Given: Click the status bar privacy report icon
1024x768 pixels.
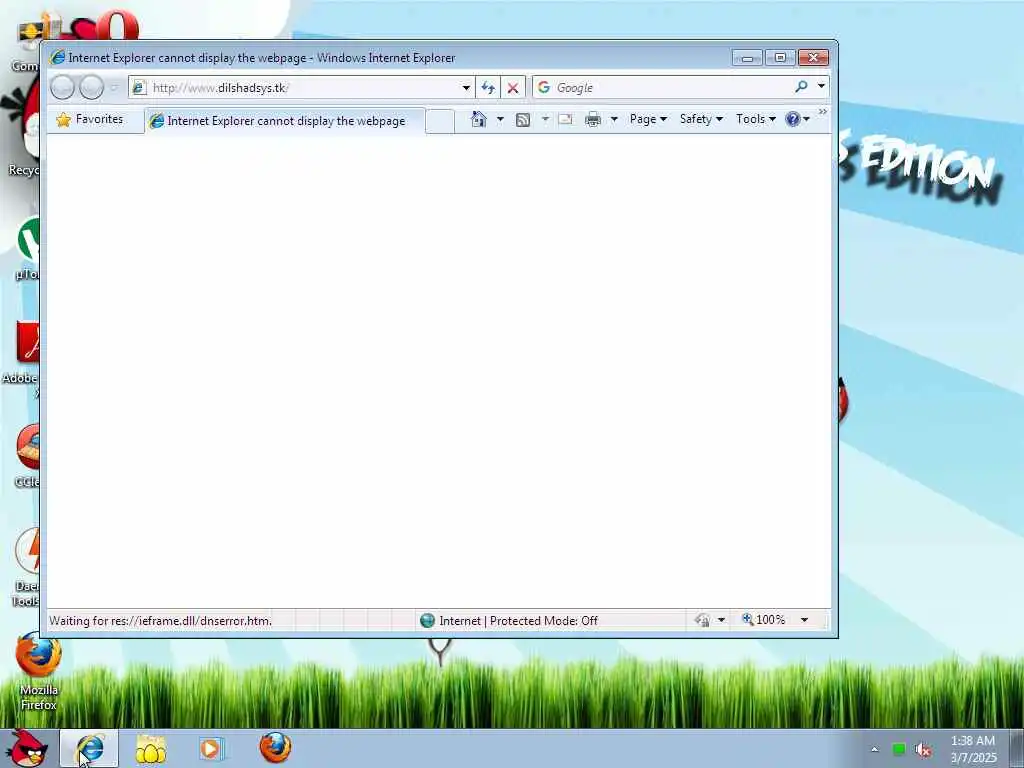Looking at the screenshot, I should (x=703, y=620).
